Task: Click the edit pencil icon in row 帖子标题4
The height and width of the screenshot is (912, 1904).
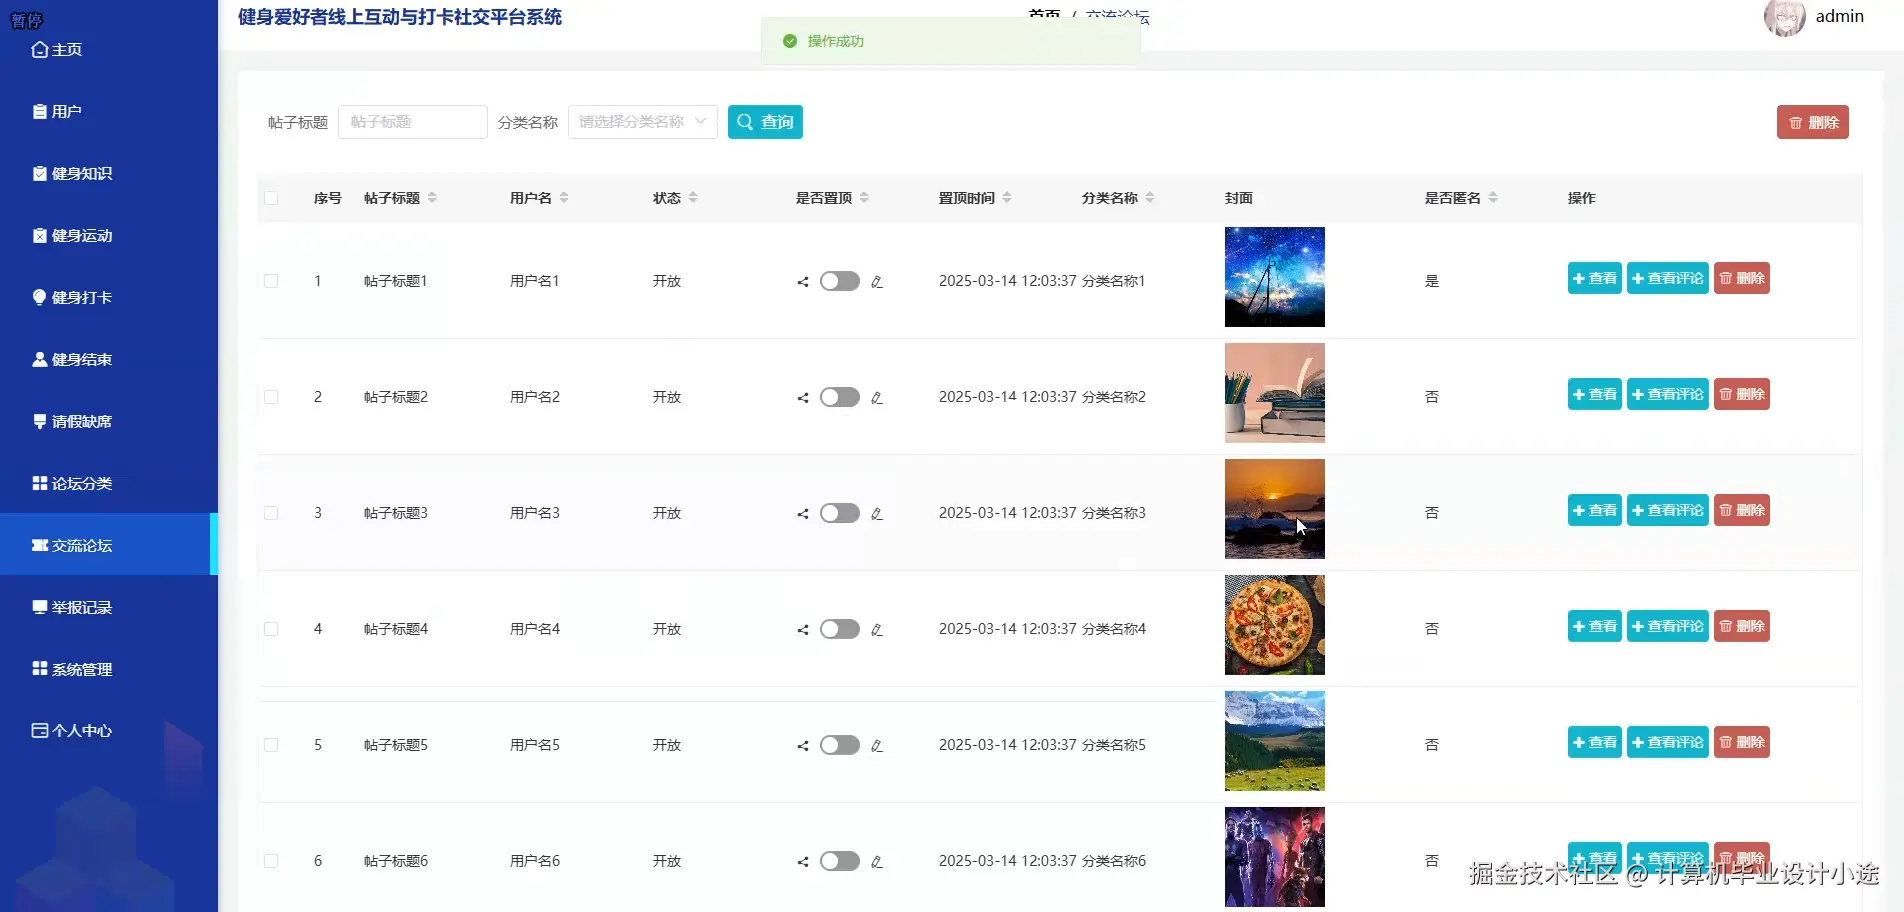Action: tap(877, 630)
